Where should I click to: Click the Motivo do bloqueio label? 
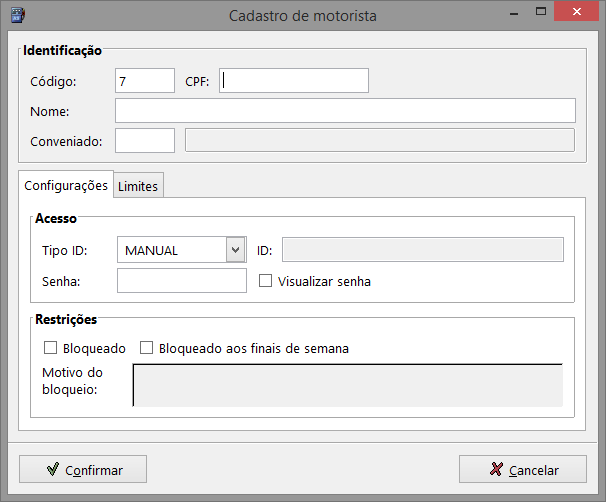tap(72, 381)
